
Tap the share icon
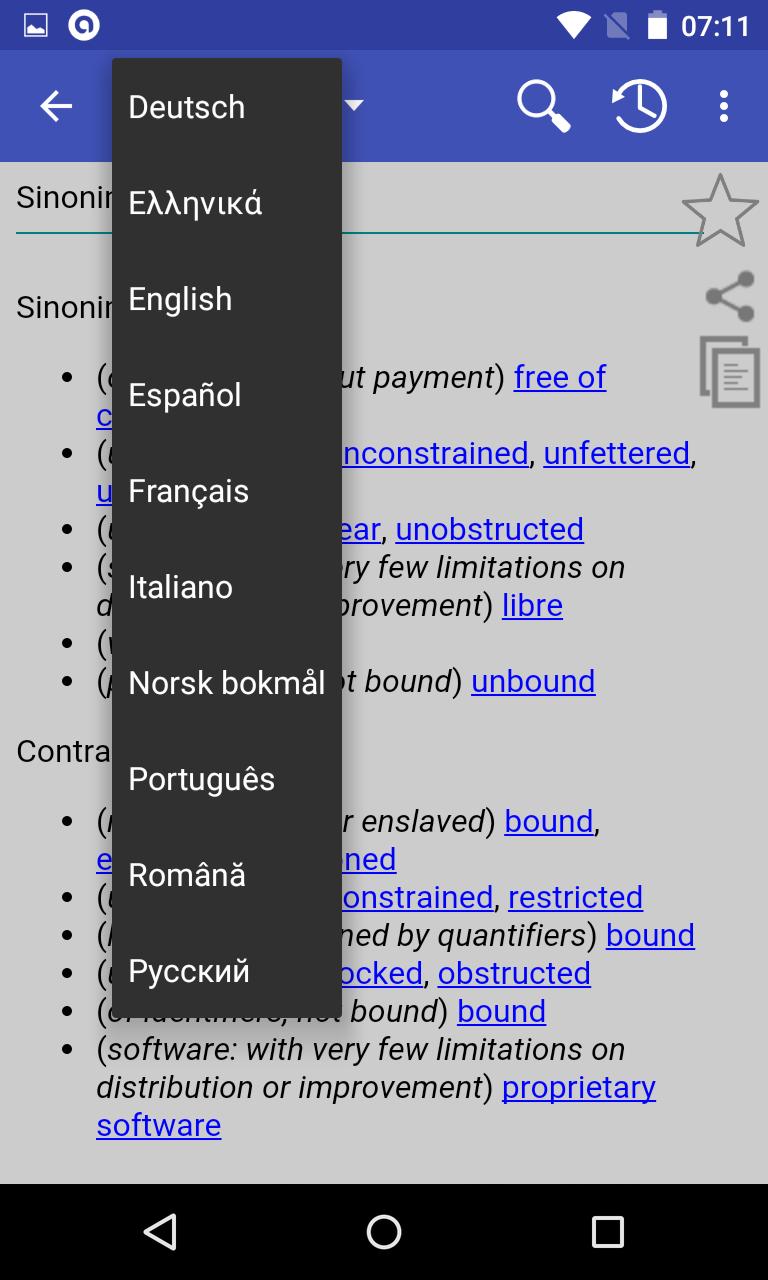point(730,297)
